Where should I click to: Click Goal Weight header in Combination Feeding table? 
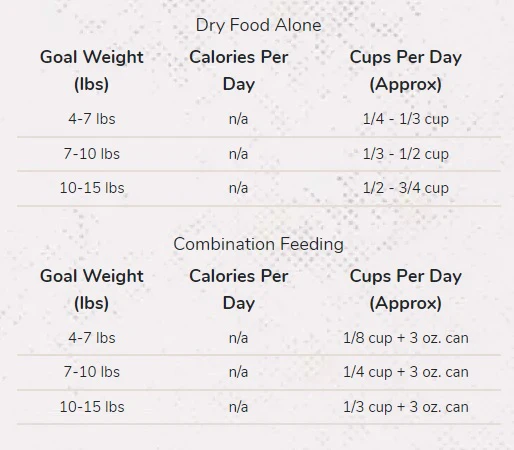[92, 289]
